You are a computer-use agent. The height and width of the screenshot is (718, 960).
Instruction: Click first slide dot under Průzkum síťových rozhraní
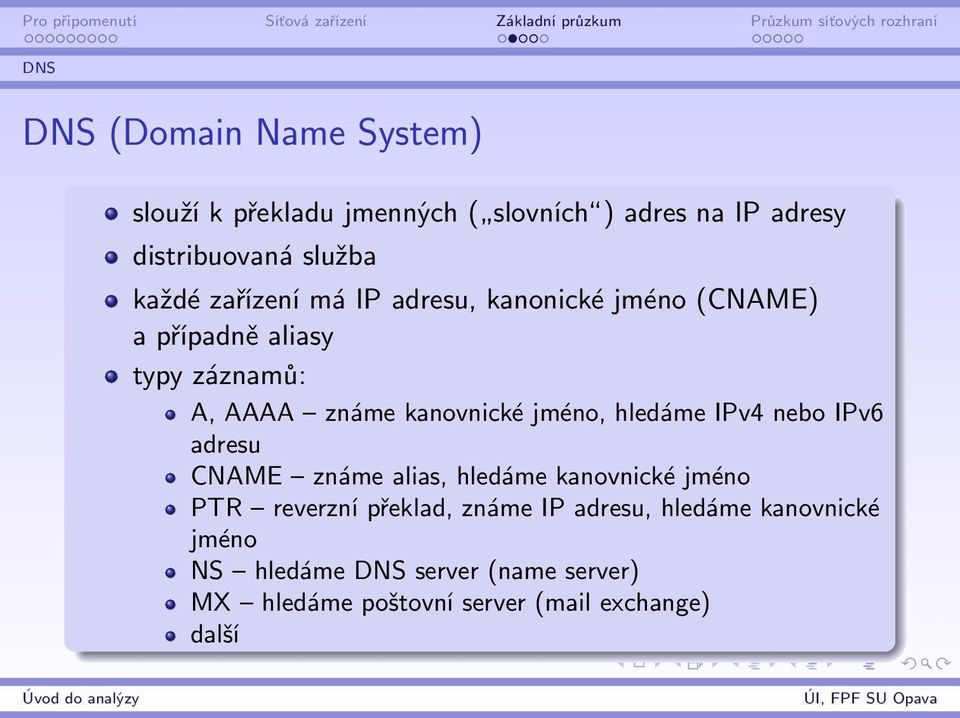coord(757,39)
